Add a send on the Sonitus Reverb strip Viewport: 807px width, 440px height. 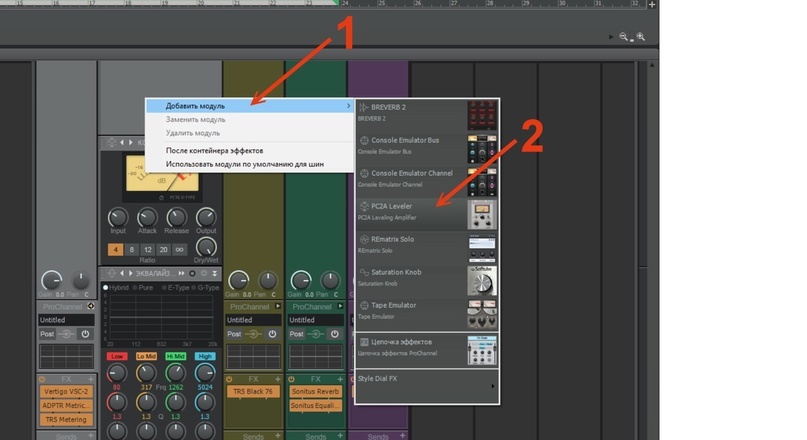pos(340,436)
